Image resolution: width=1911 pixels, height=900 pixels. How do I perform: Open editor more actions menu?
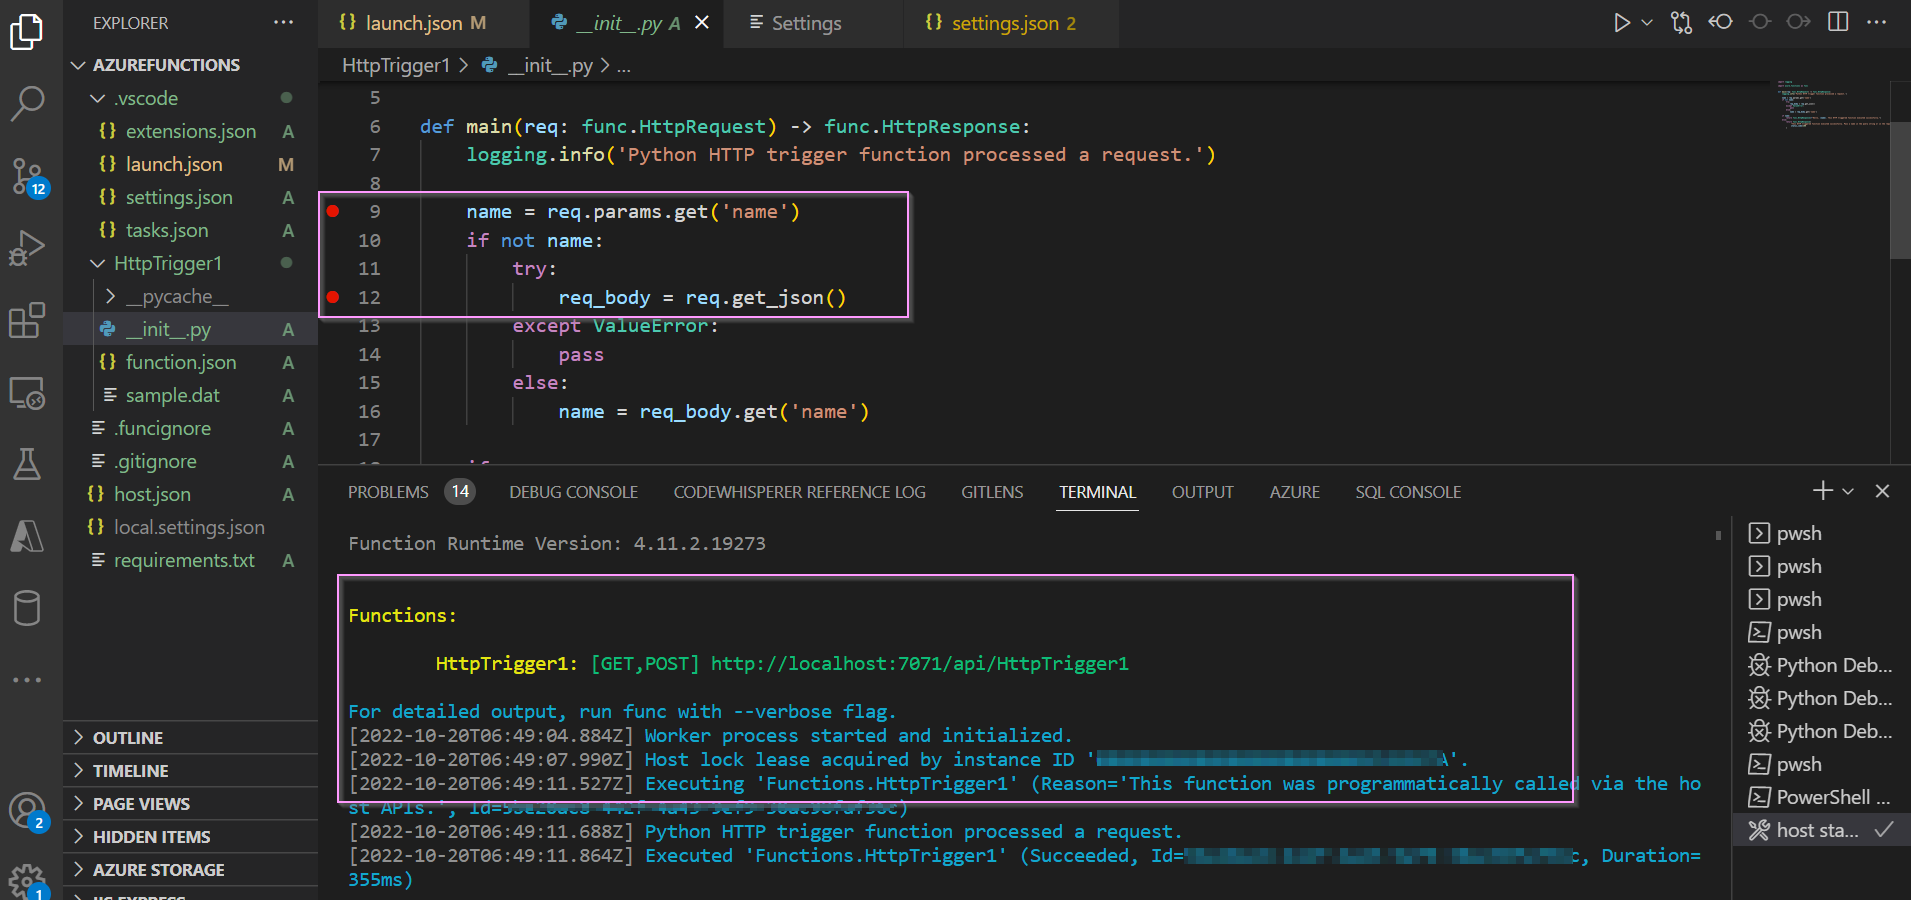coord(1877,22)
